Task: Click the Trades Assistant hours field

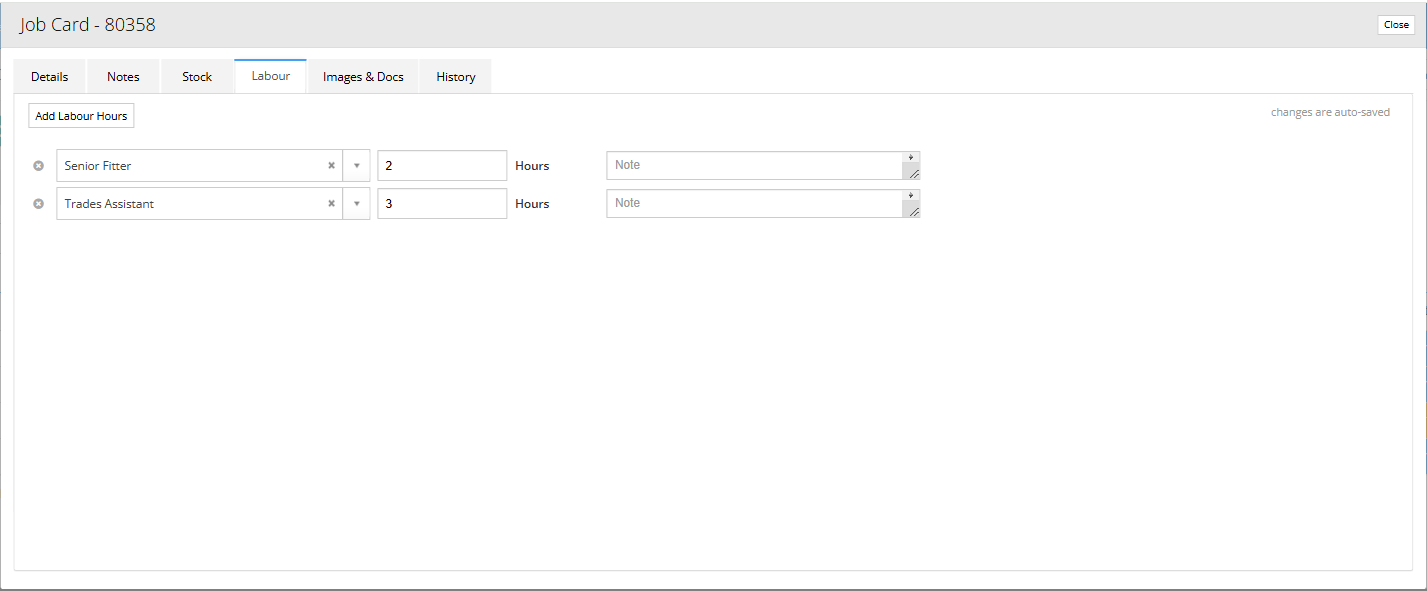Action: click(x=441, y=204)
